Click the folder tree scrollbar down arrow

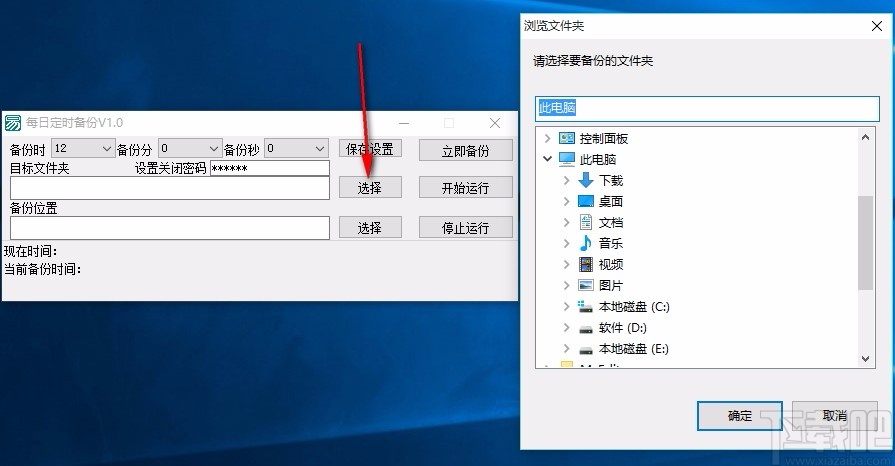coord(865,359)
